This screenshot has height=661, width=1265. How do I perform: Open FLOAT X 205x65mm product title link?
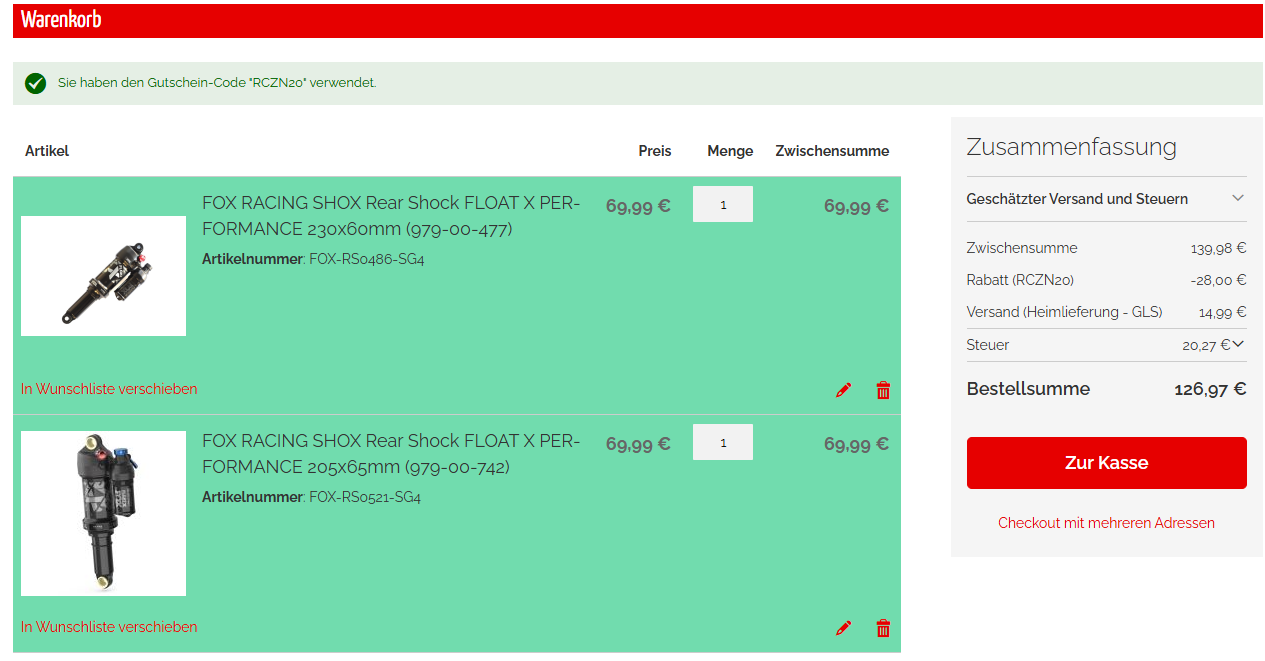390,454
